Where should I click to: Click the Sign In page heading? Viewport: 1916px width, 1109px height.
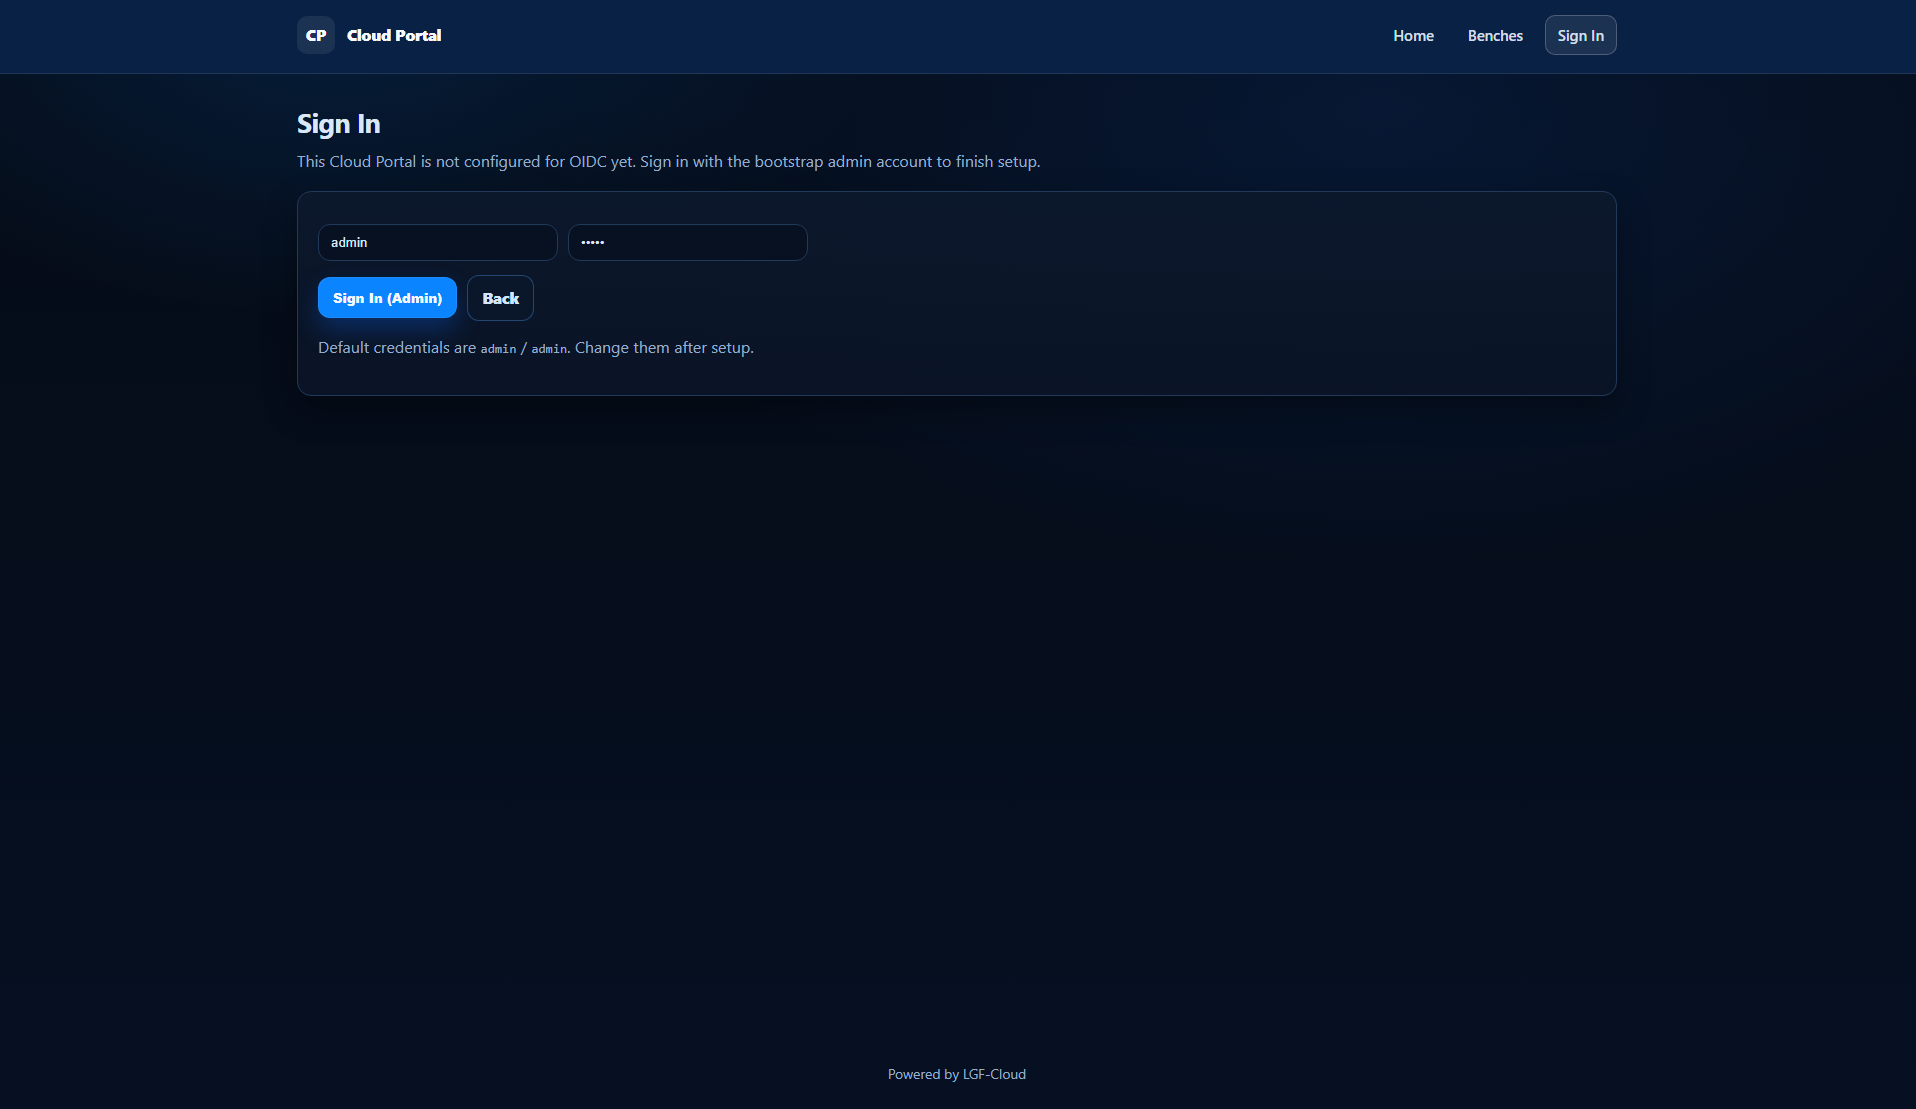(338, 124)
